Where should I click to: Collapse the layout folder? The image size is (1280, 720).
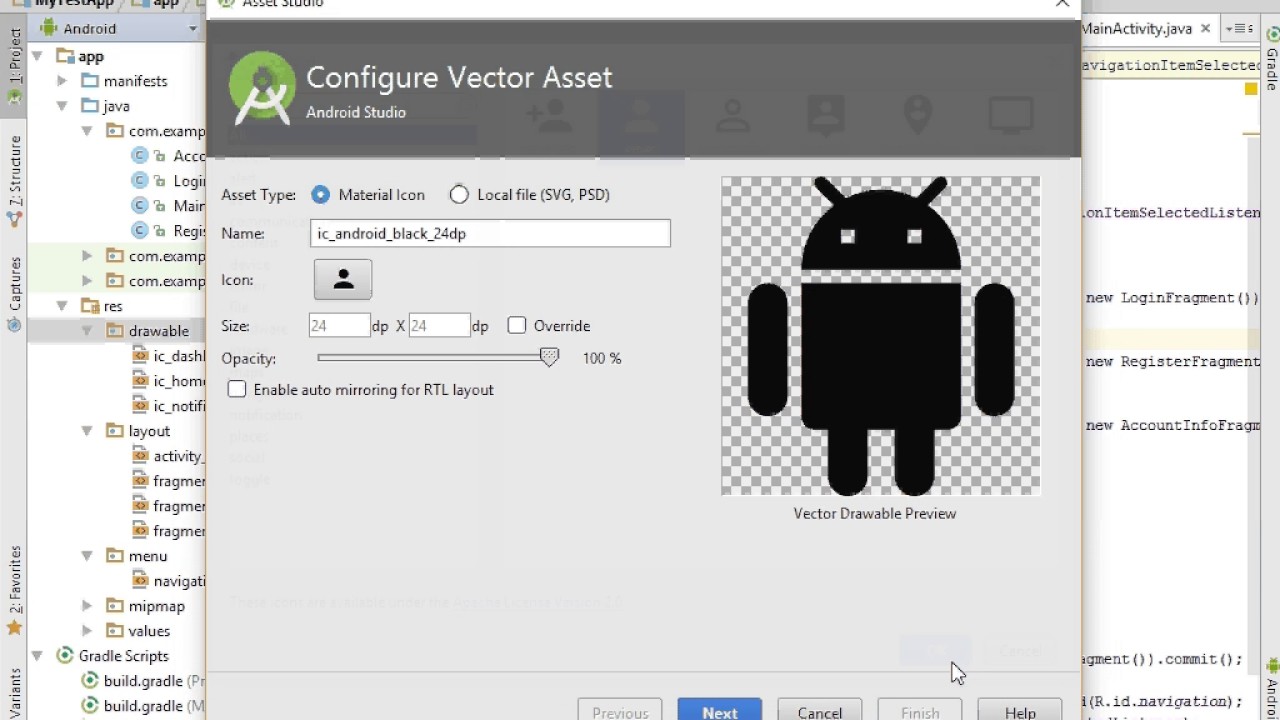coord(87,430)
